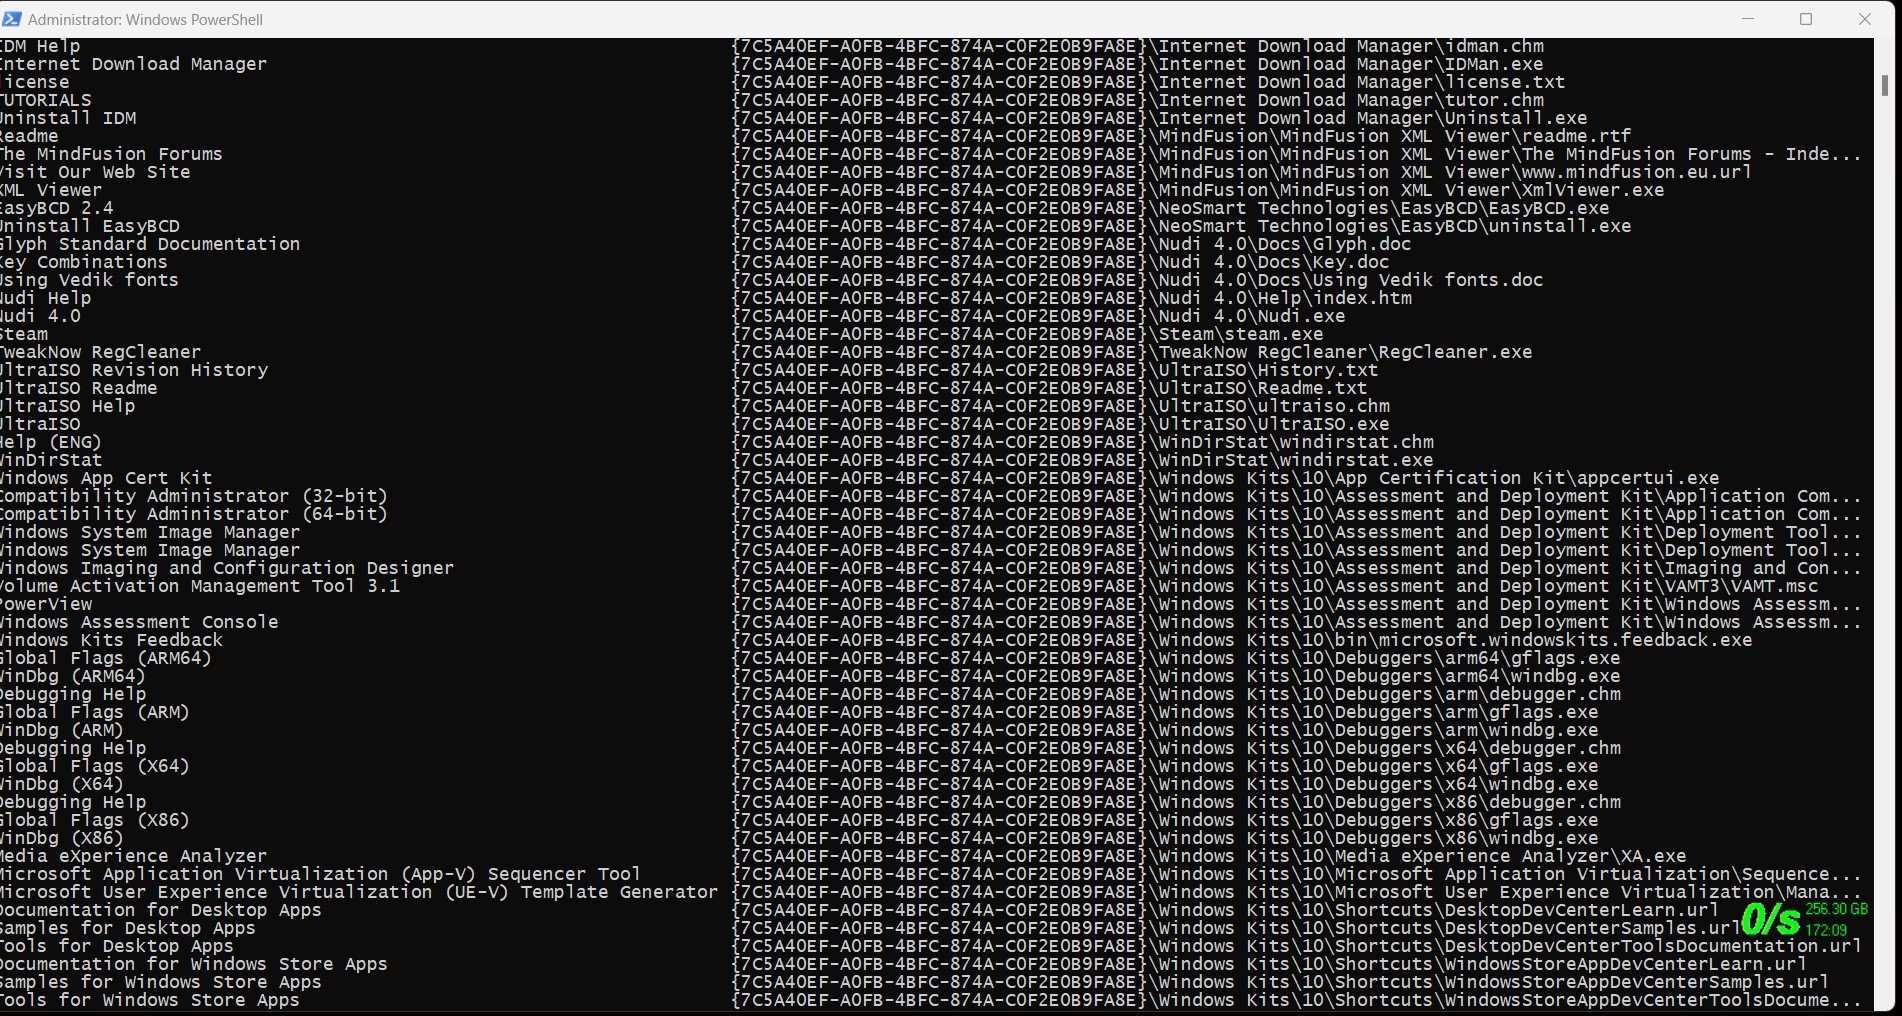The image size is (1902, 1016).
Task: Click the path ending in 'WindowsStoreAppDevCenterLearn.url'
Action: [x=1270, y=964]
